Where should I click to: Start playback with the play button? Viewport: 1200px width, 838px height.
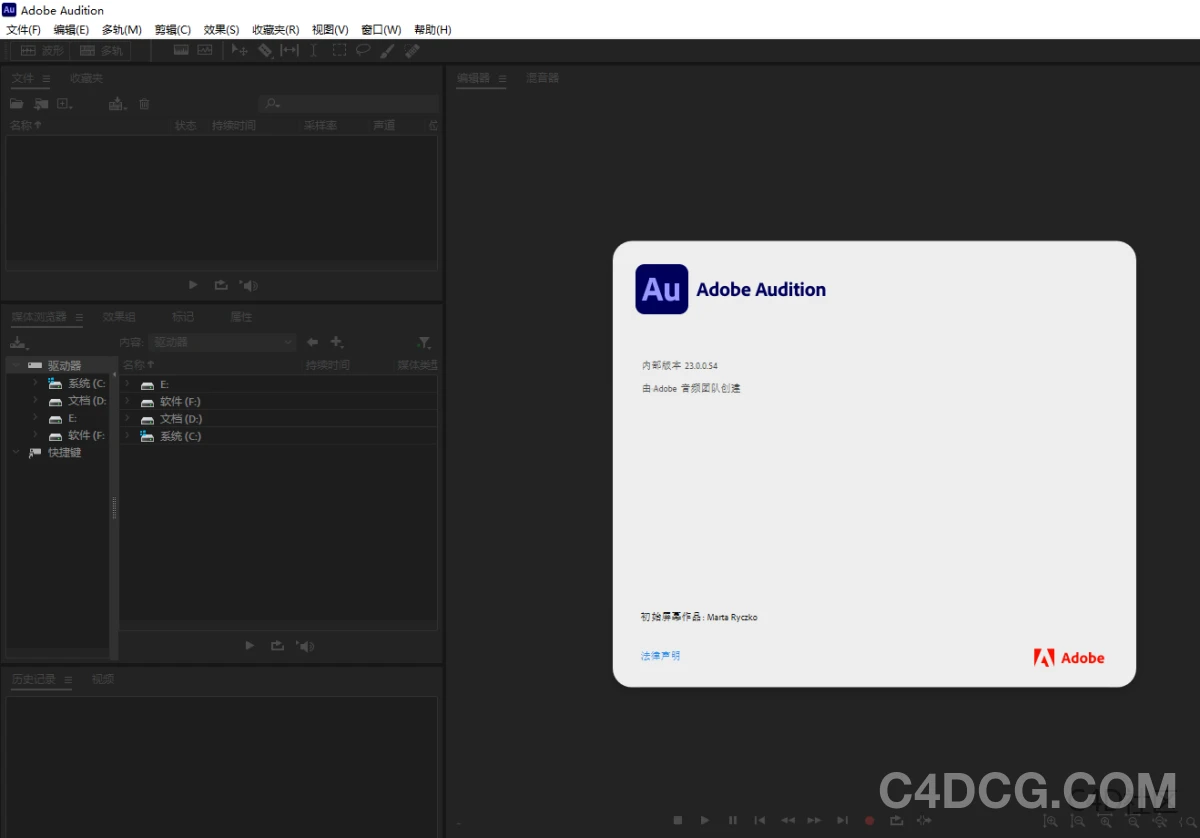pos(705,820)
